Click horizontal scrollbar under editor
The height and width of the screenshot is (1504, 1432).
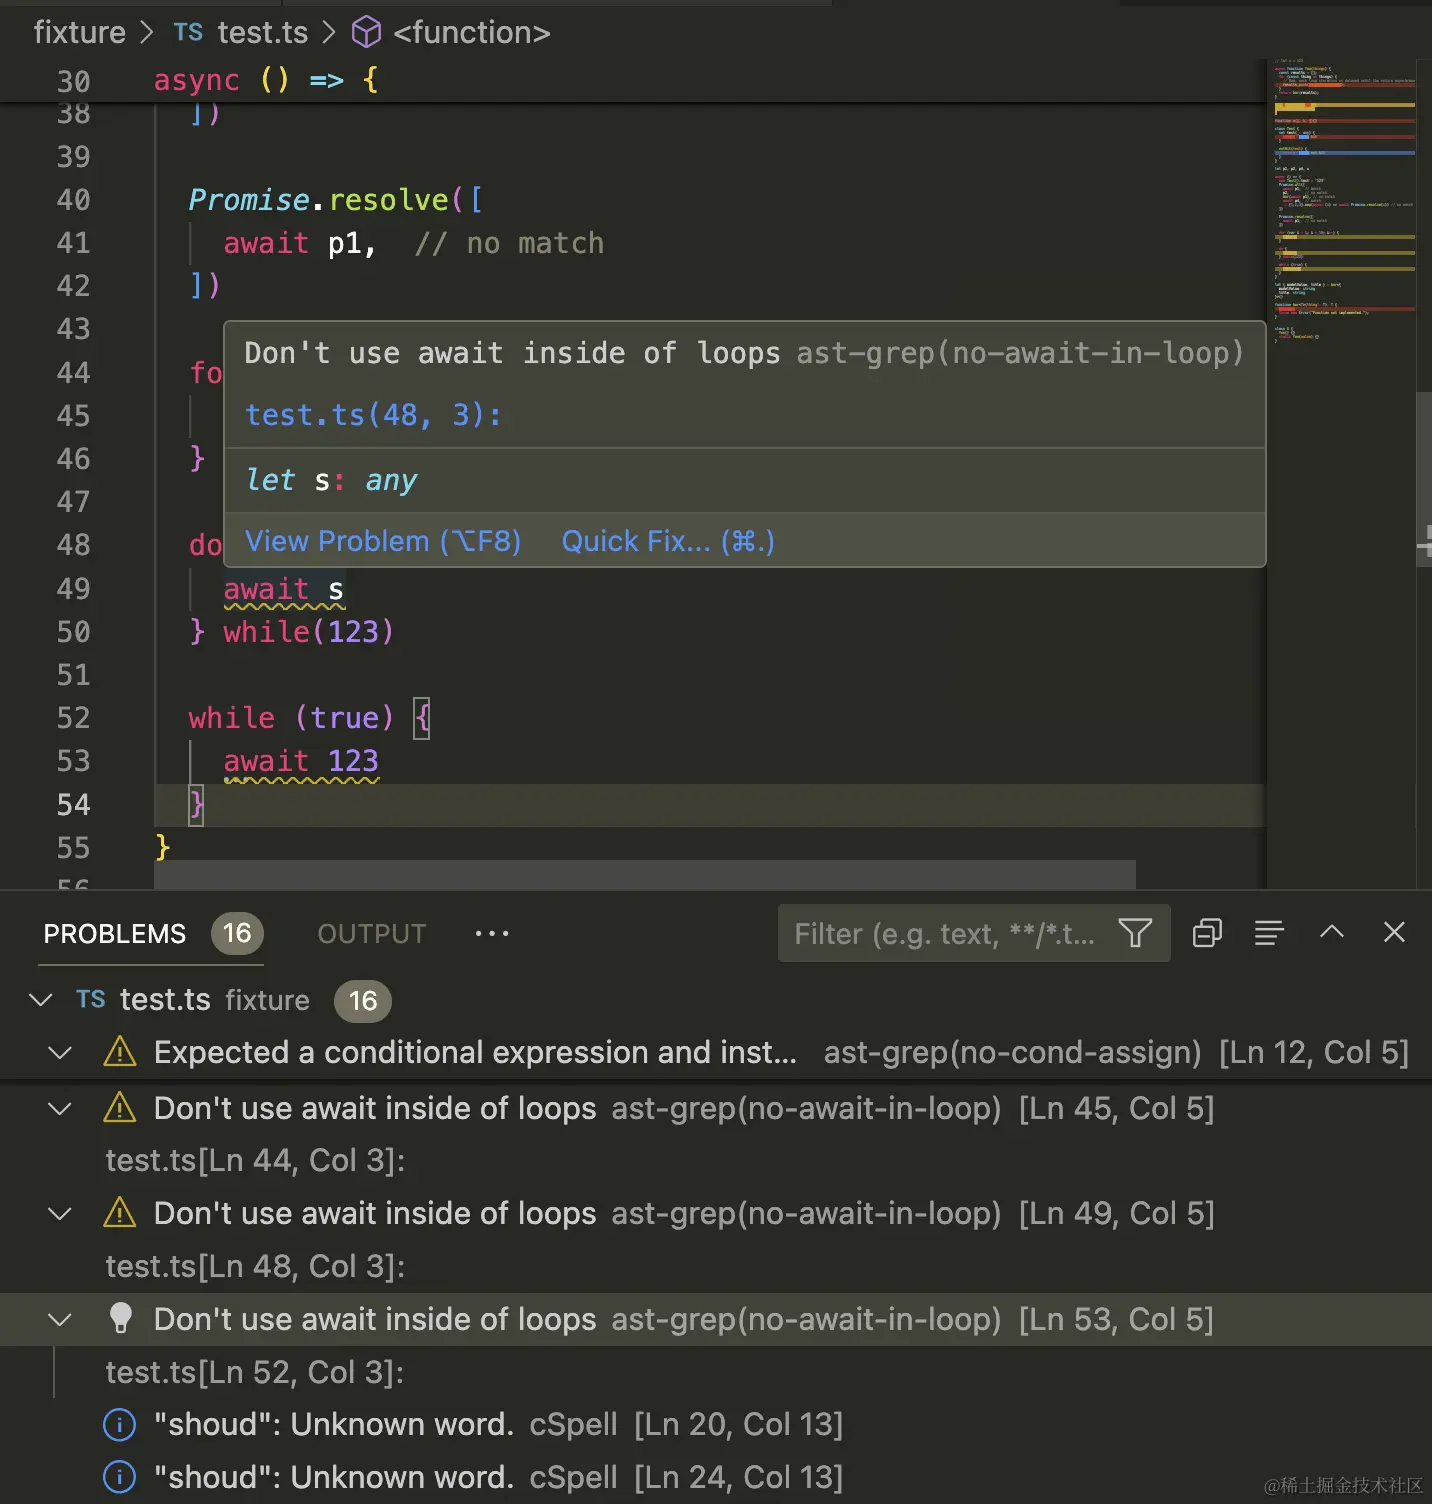coord(645,874)
